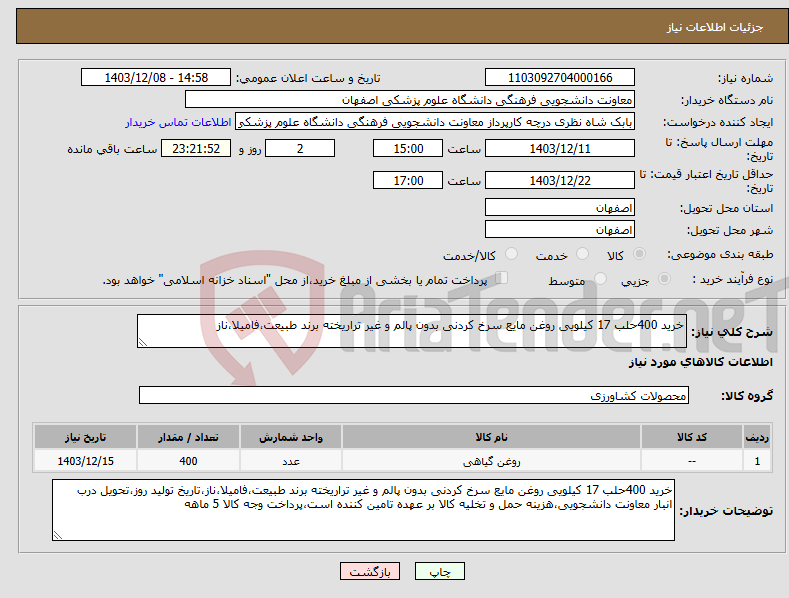Click the announcement date field 1403/12/08 - 14:58

pos(155,78)
